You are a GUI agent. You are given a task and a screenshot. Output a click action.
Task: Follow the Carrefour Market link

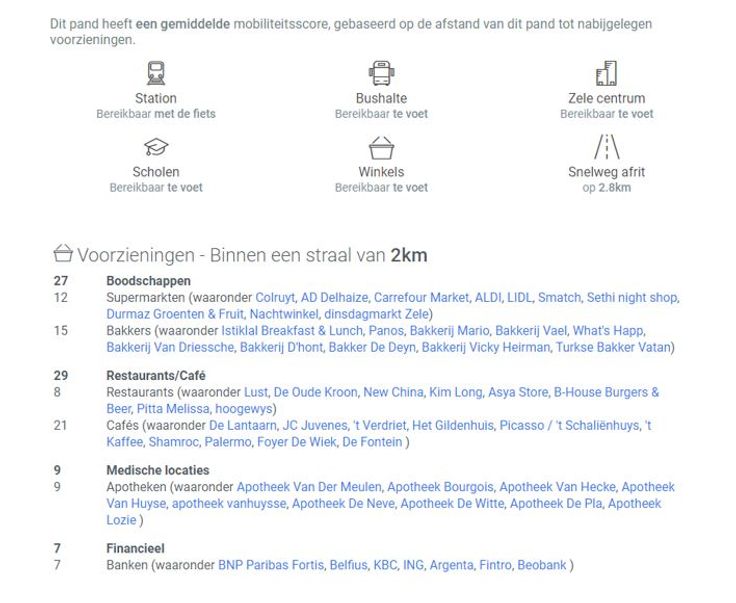[x=423, y=297]
